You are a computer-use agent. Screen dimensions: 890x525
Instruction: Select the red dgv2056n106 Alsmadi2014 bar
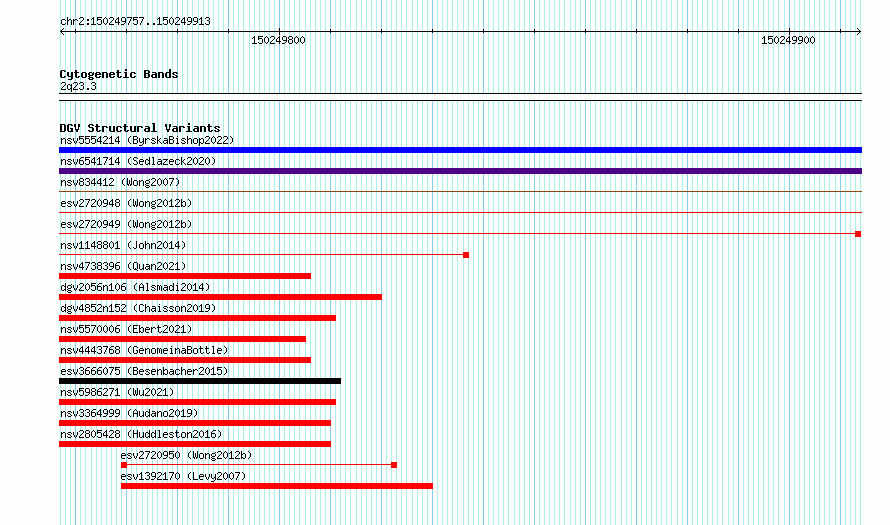[220, 297]
